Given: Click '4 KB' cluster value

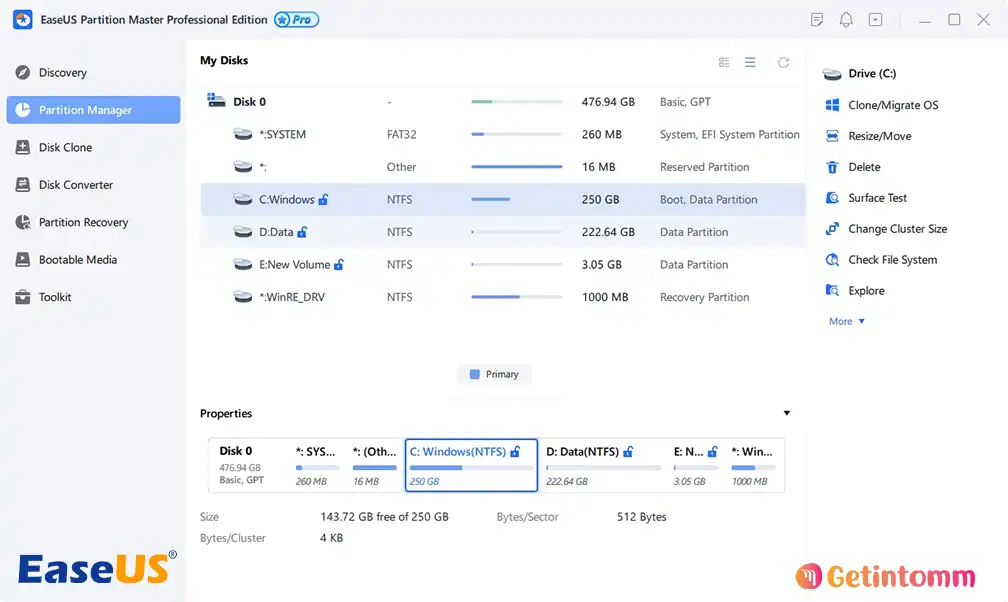Looking at the screenshot, I should (x=332, y=538).
